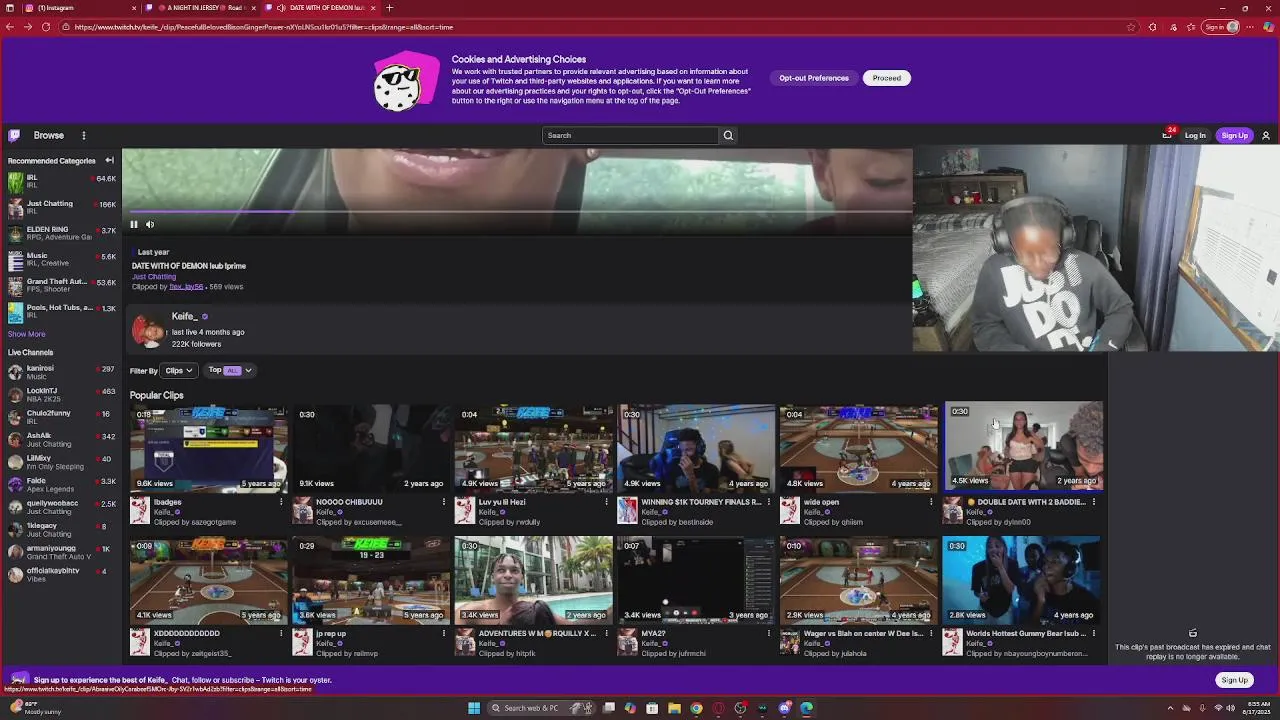Open Google Chrome from taskbar

(x=696, y=708)
